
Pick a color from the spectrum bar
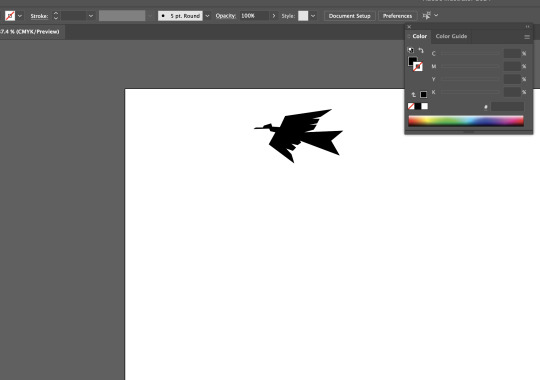point(466,121)
